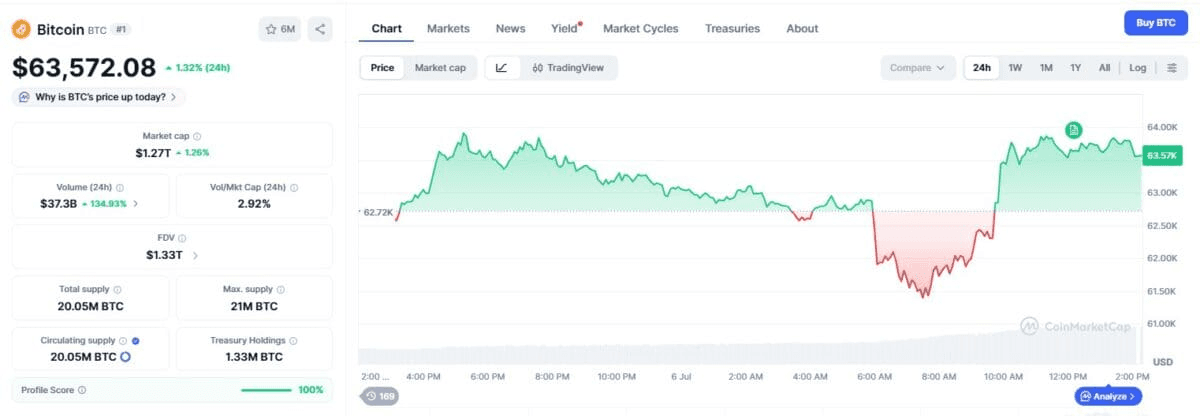
Task: Open the Compare dropdown
Action: point(917,68)
